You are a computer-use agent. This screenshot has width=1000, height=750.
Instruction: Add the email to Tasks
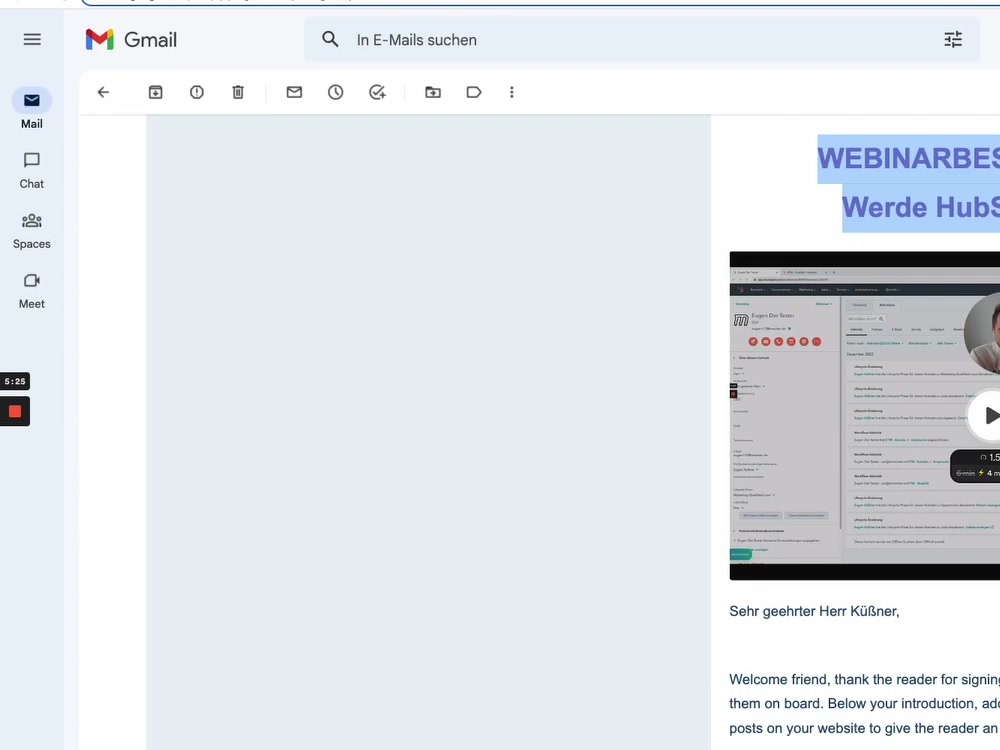click(x=377, y=92)
